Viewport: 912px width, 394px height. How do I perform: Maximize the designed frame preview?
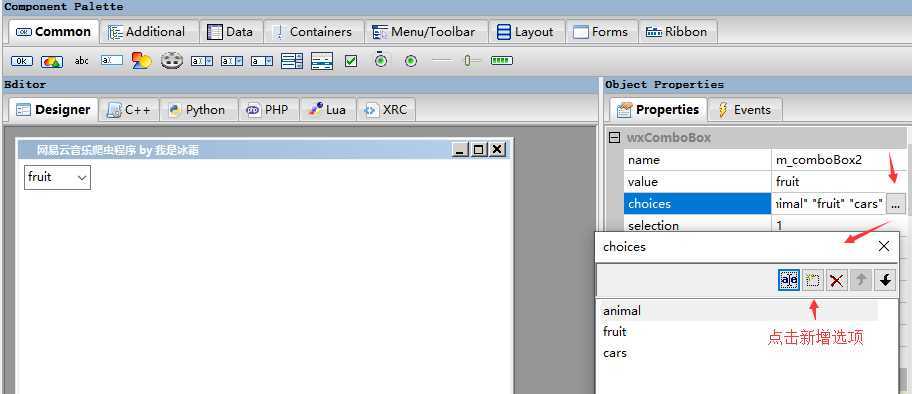coord(478,150)
